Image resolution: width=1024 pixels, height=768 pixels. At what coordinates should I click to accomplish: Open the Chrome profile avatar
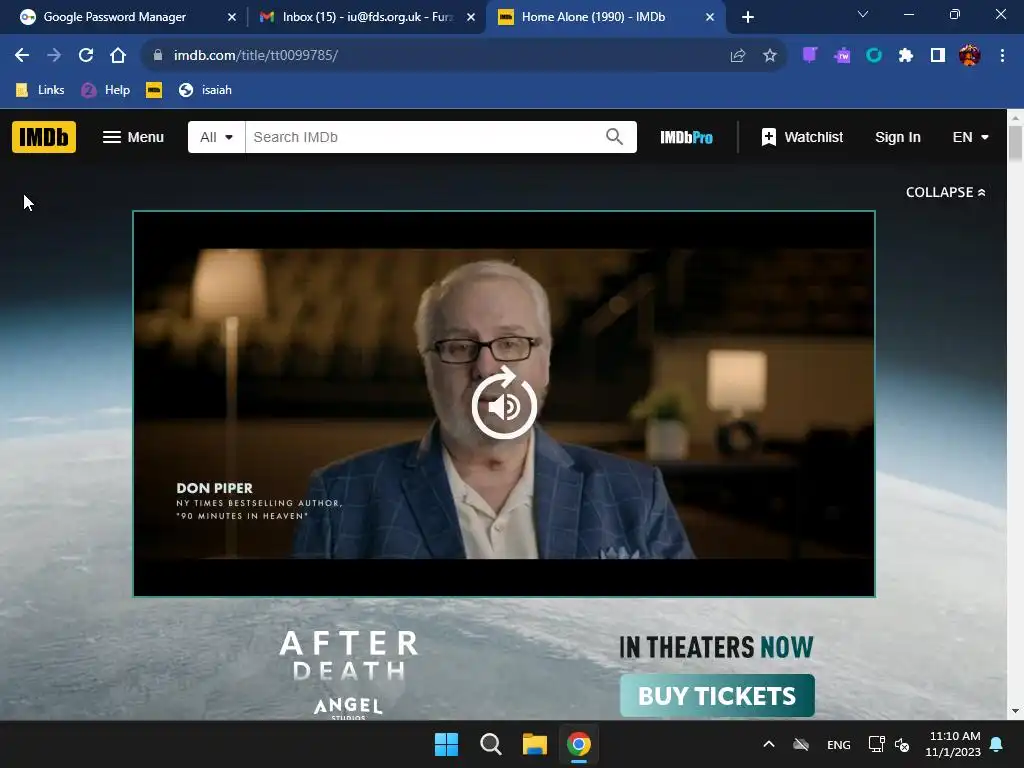[970, 56]
